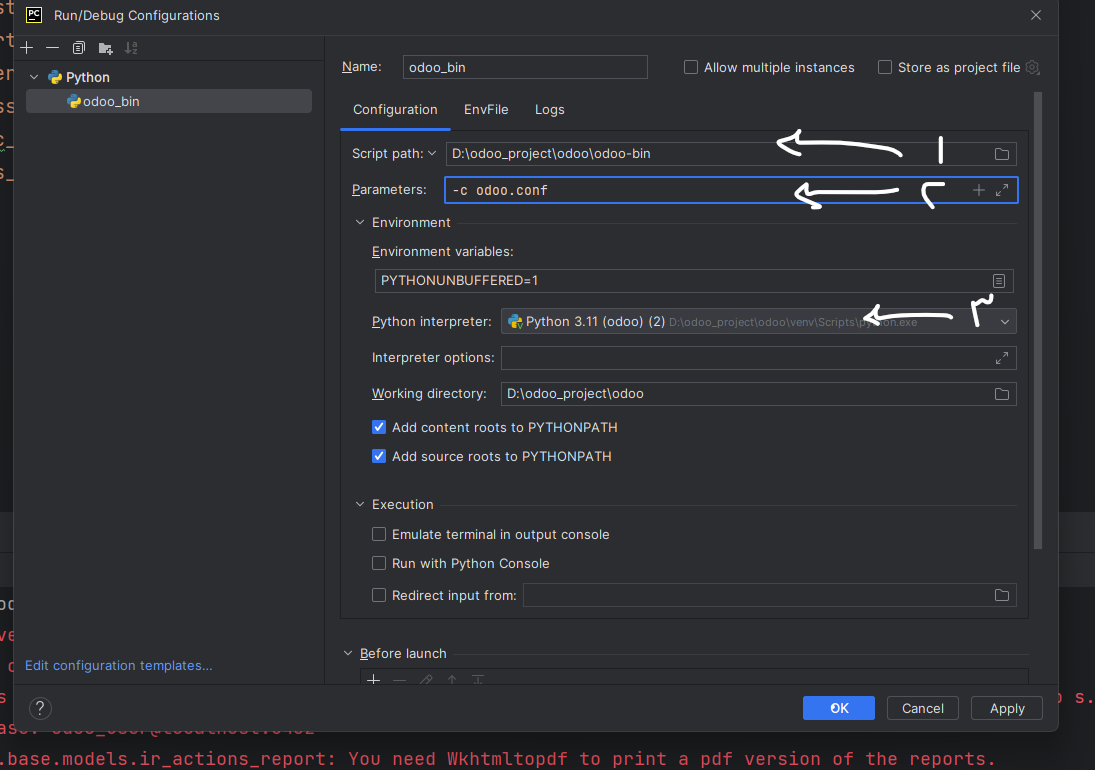Enable Allow multiple instances

click(x=691, y=67)
